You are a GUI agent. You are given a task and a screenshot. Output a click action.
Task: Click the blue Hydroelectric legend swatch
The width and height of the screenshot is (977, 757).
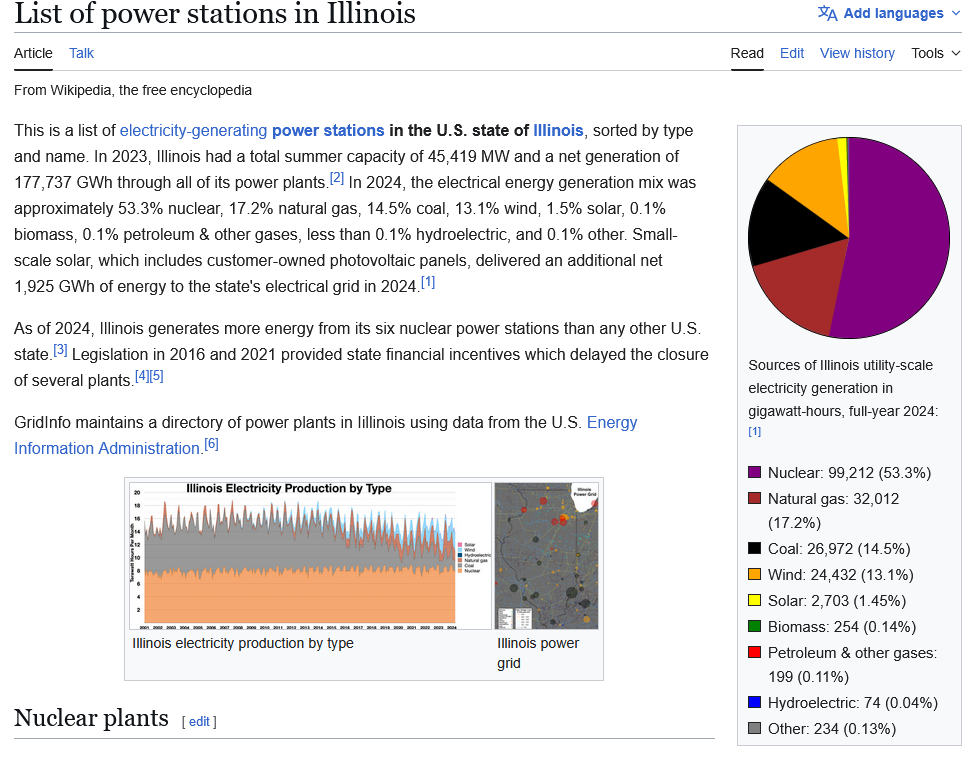[x=755, y=703]
